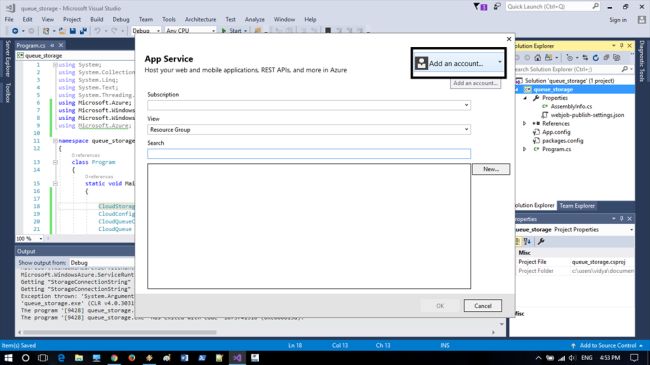Select packages.config in Solution Explorer
This screenshot has height=365, width=650.
click(x=563, y=141)
